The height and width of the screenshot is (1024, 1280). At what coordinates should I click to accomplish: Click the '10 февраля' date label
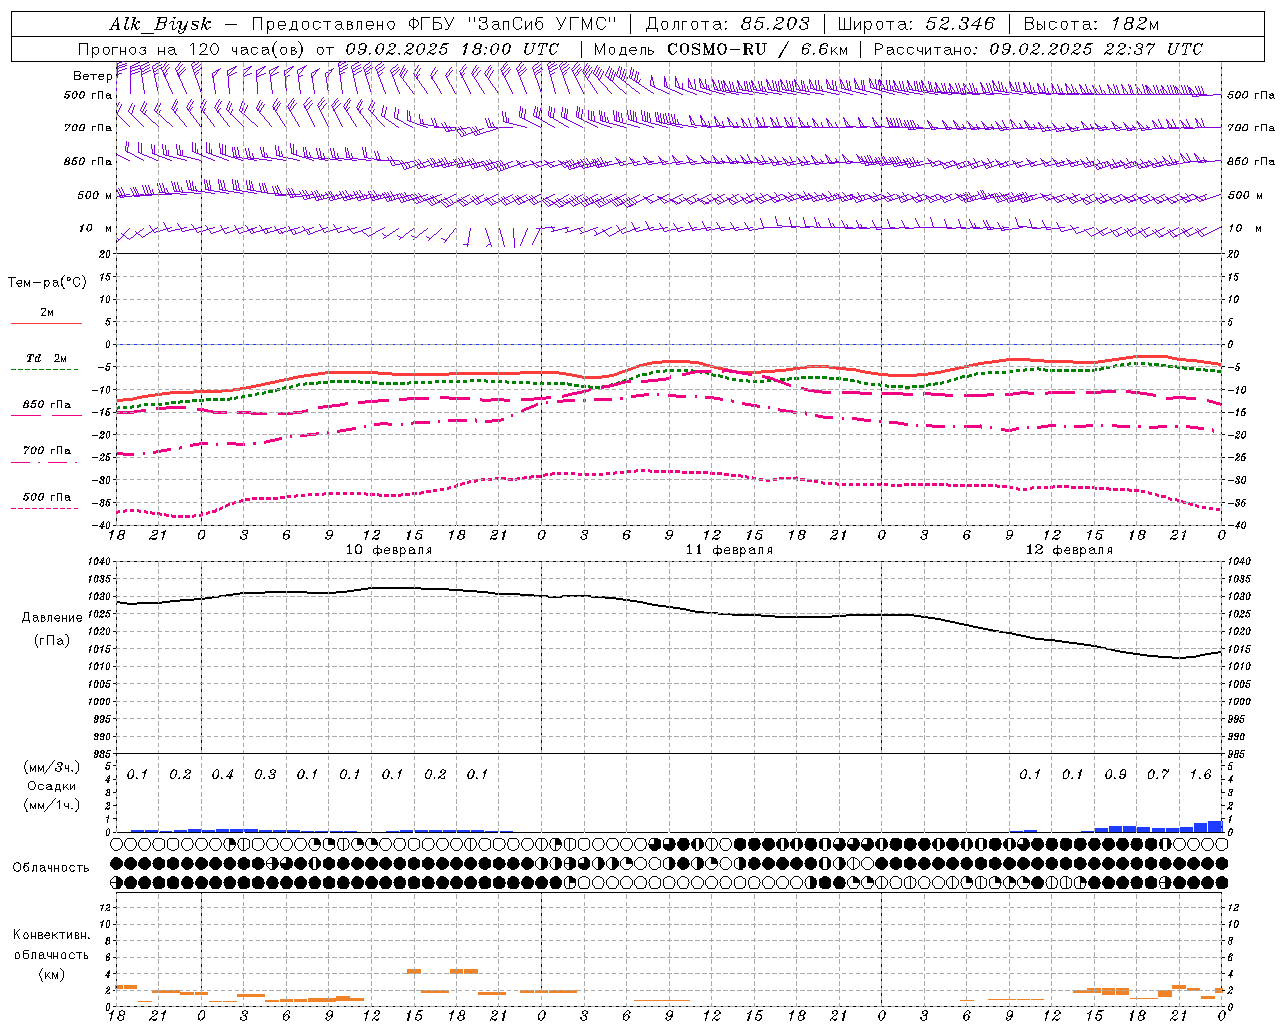click(389, 549)
